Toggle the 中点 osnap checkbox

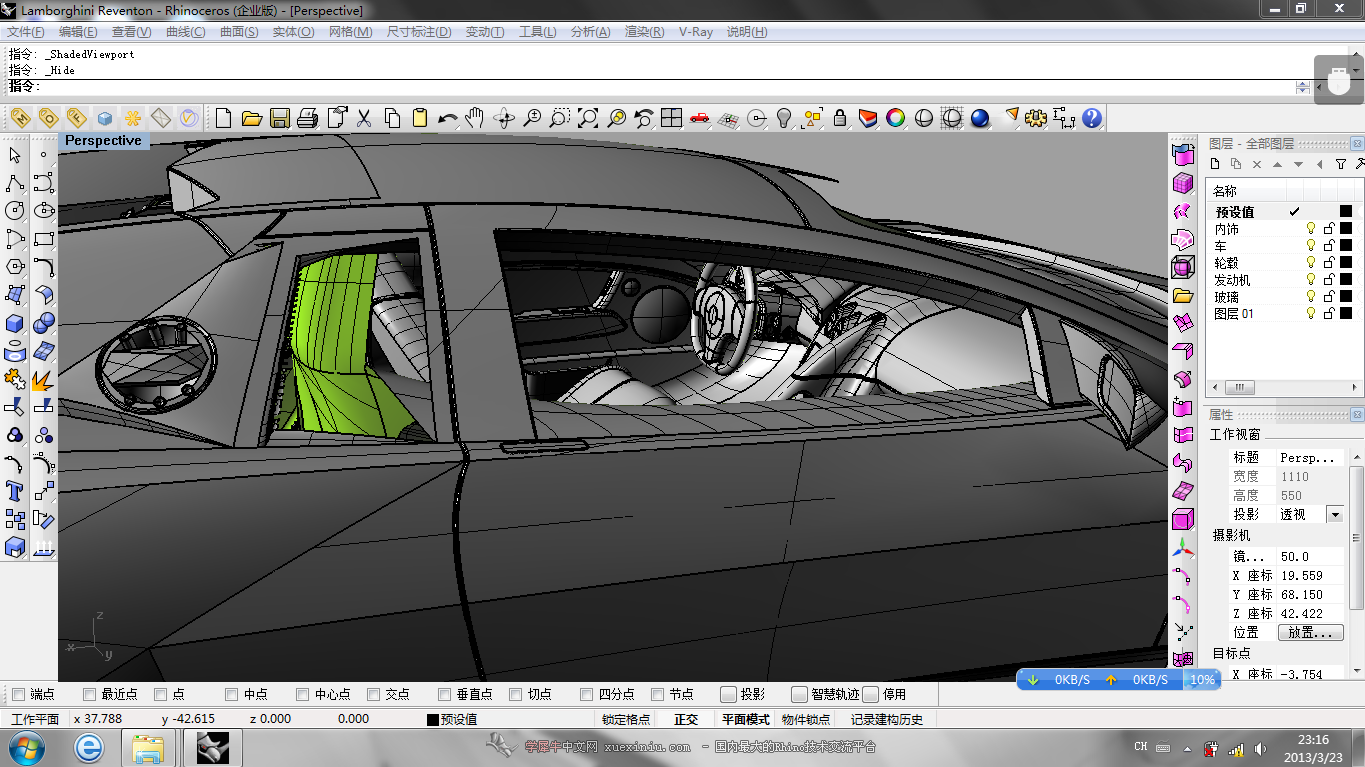(232, 694)
